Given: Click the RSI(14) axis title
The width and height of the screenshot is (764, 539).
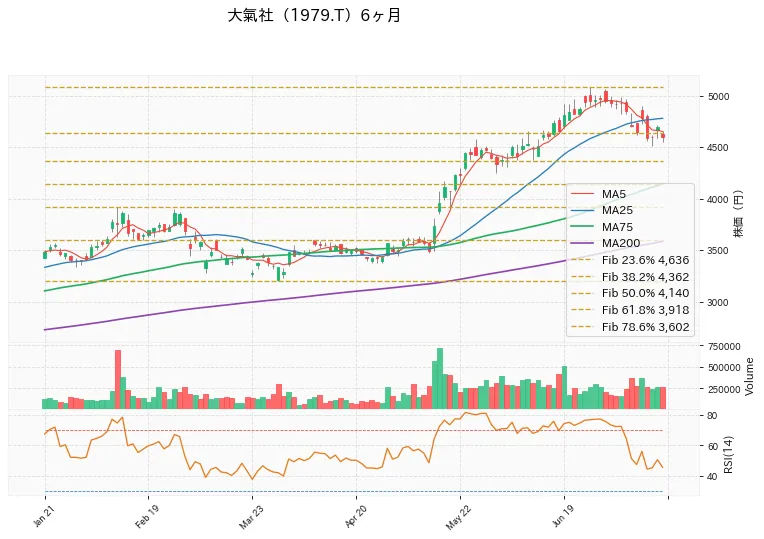Looking at the screenshot, I should (x=728, y=454).
